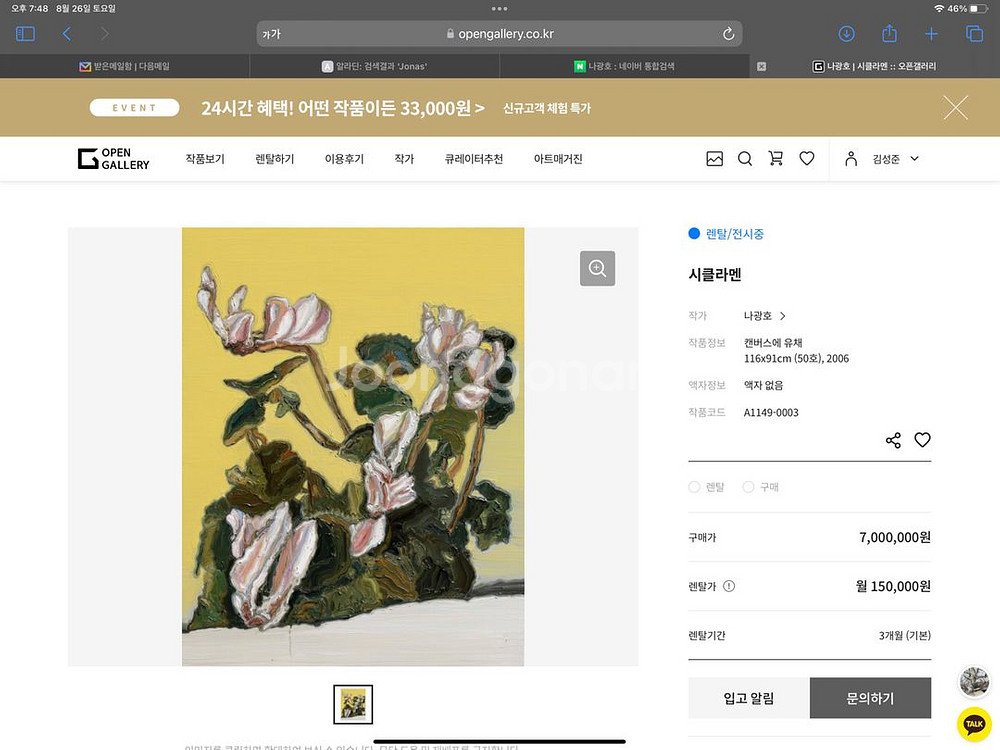Screen dimensions: 1000x750
Task: Click the EVENT badge in banner
Action: click(x=135, y=108)
